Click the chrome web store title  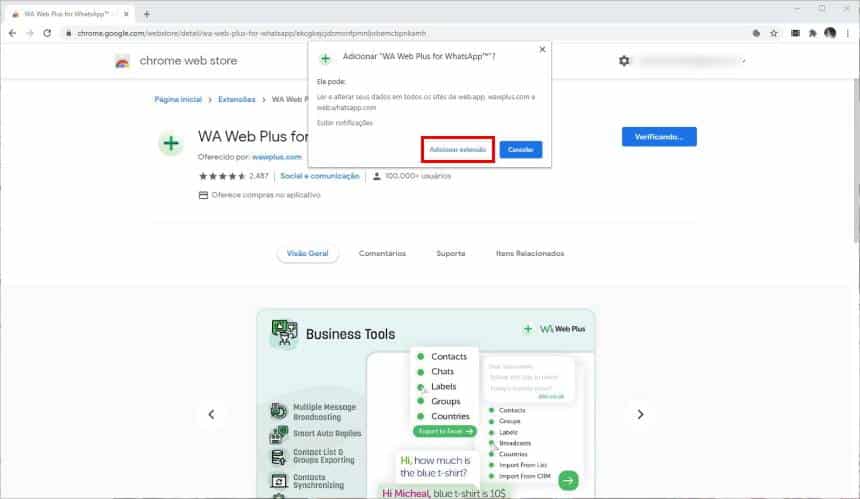(x=188, y=61)
